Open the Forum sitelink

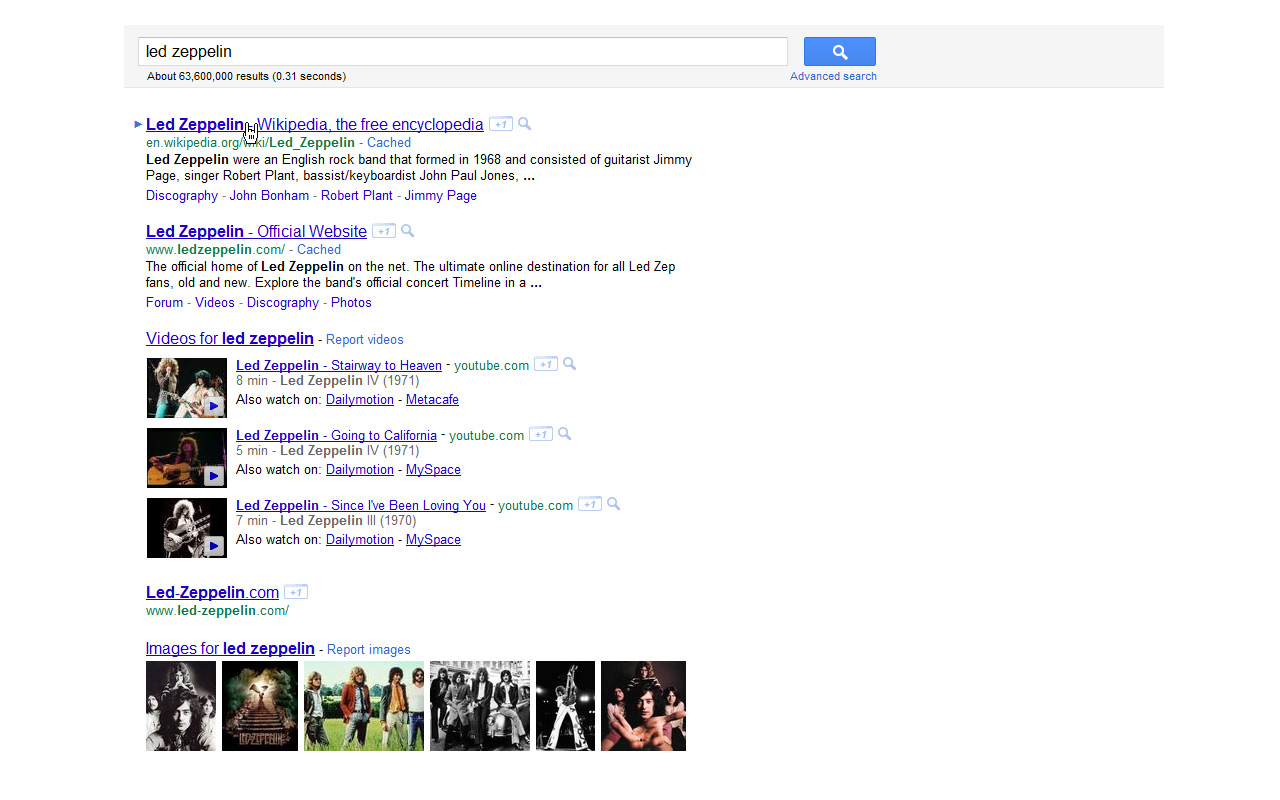(165, 303)
